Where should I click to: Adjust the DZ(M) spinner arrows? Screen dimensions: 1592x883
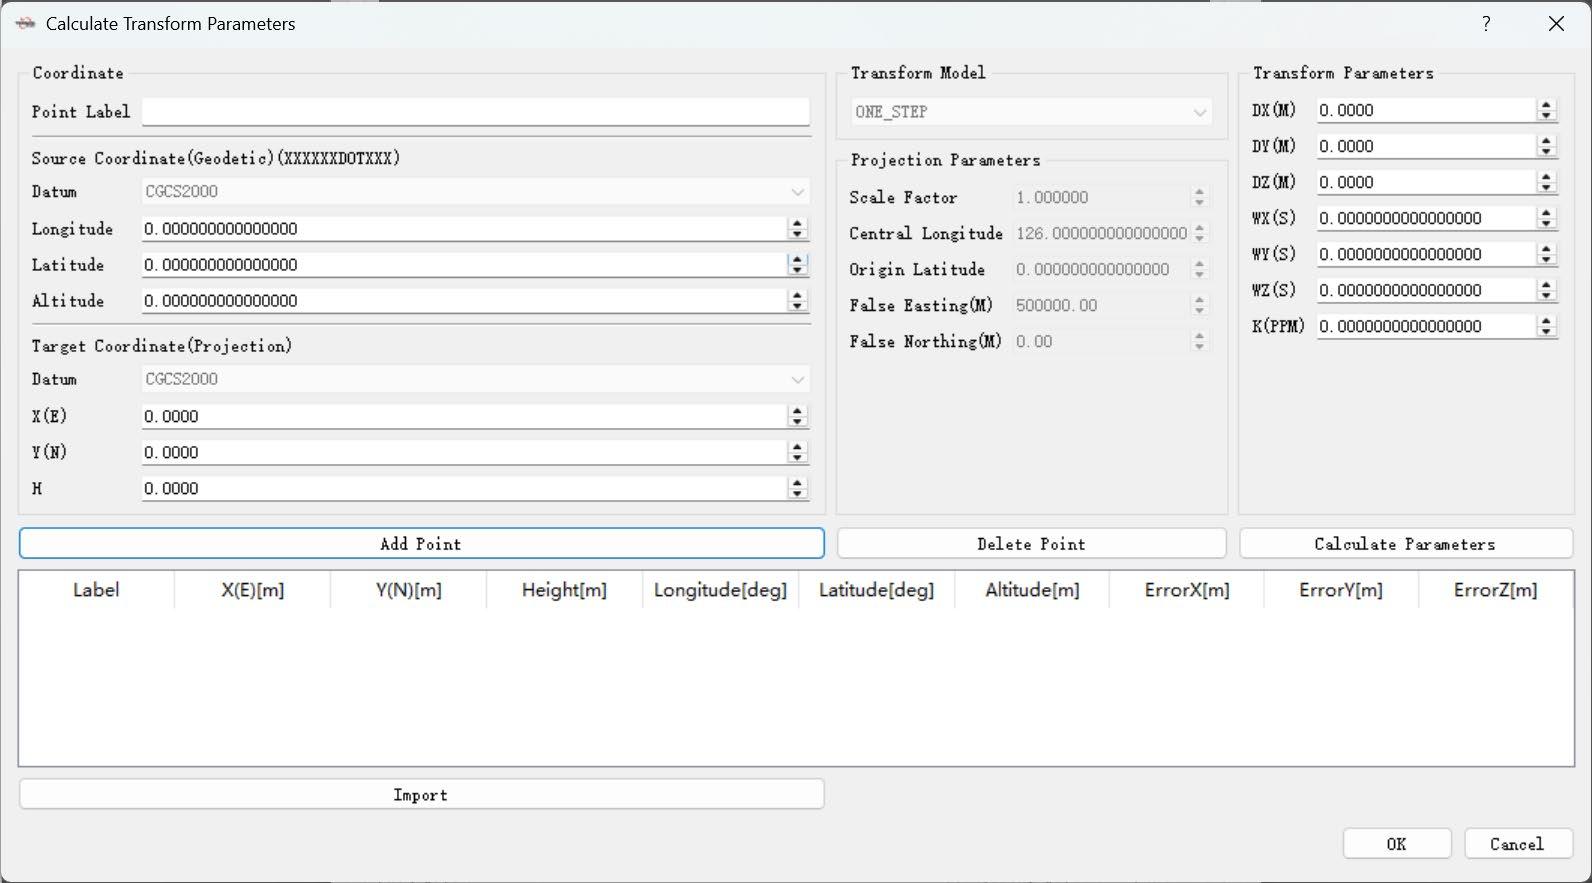[x=1547, y=182]
